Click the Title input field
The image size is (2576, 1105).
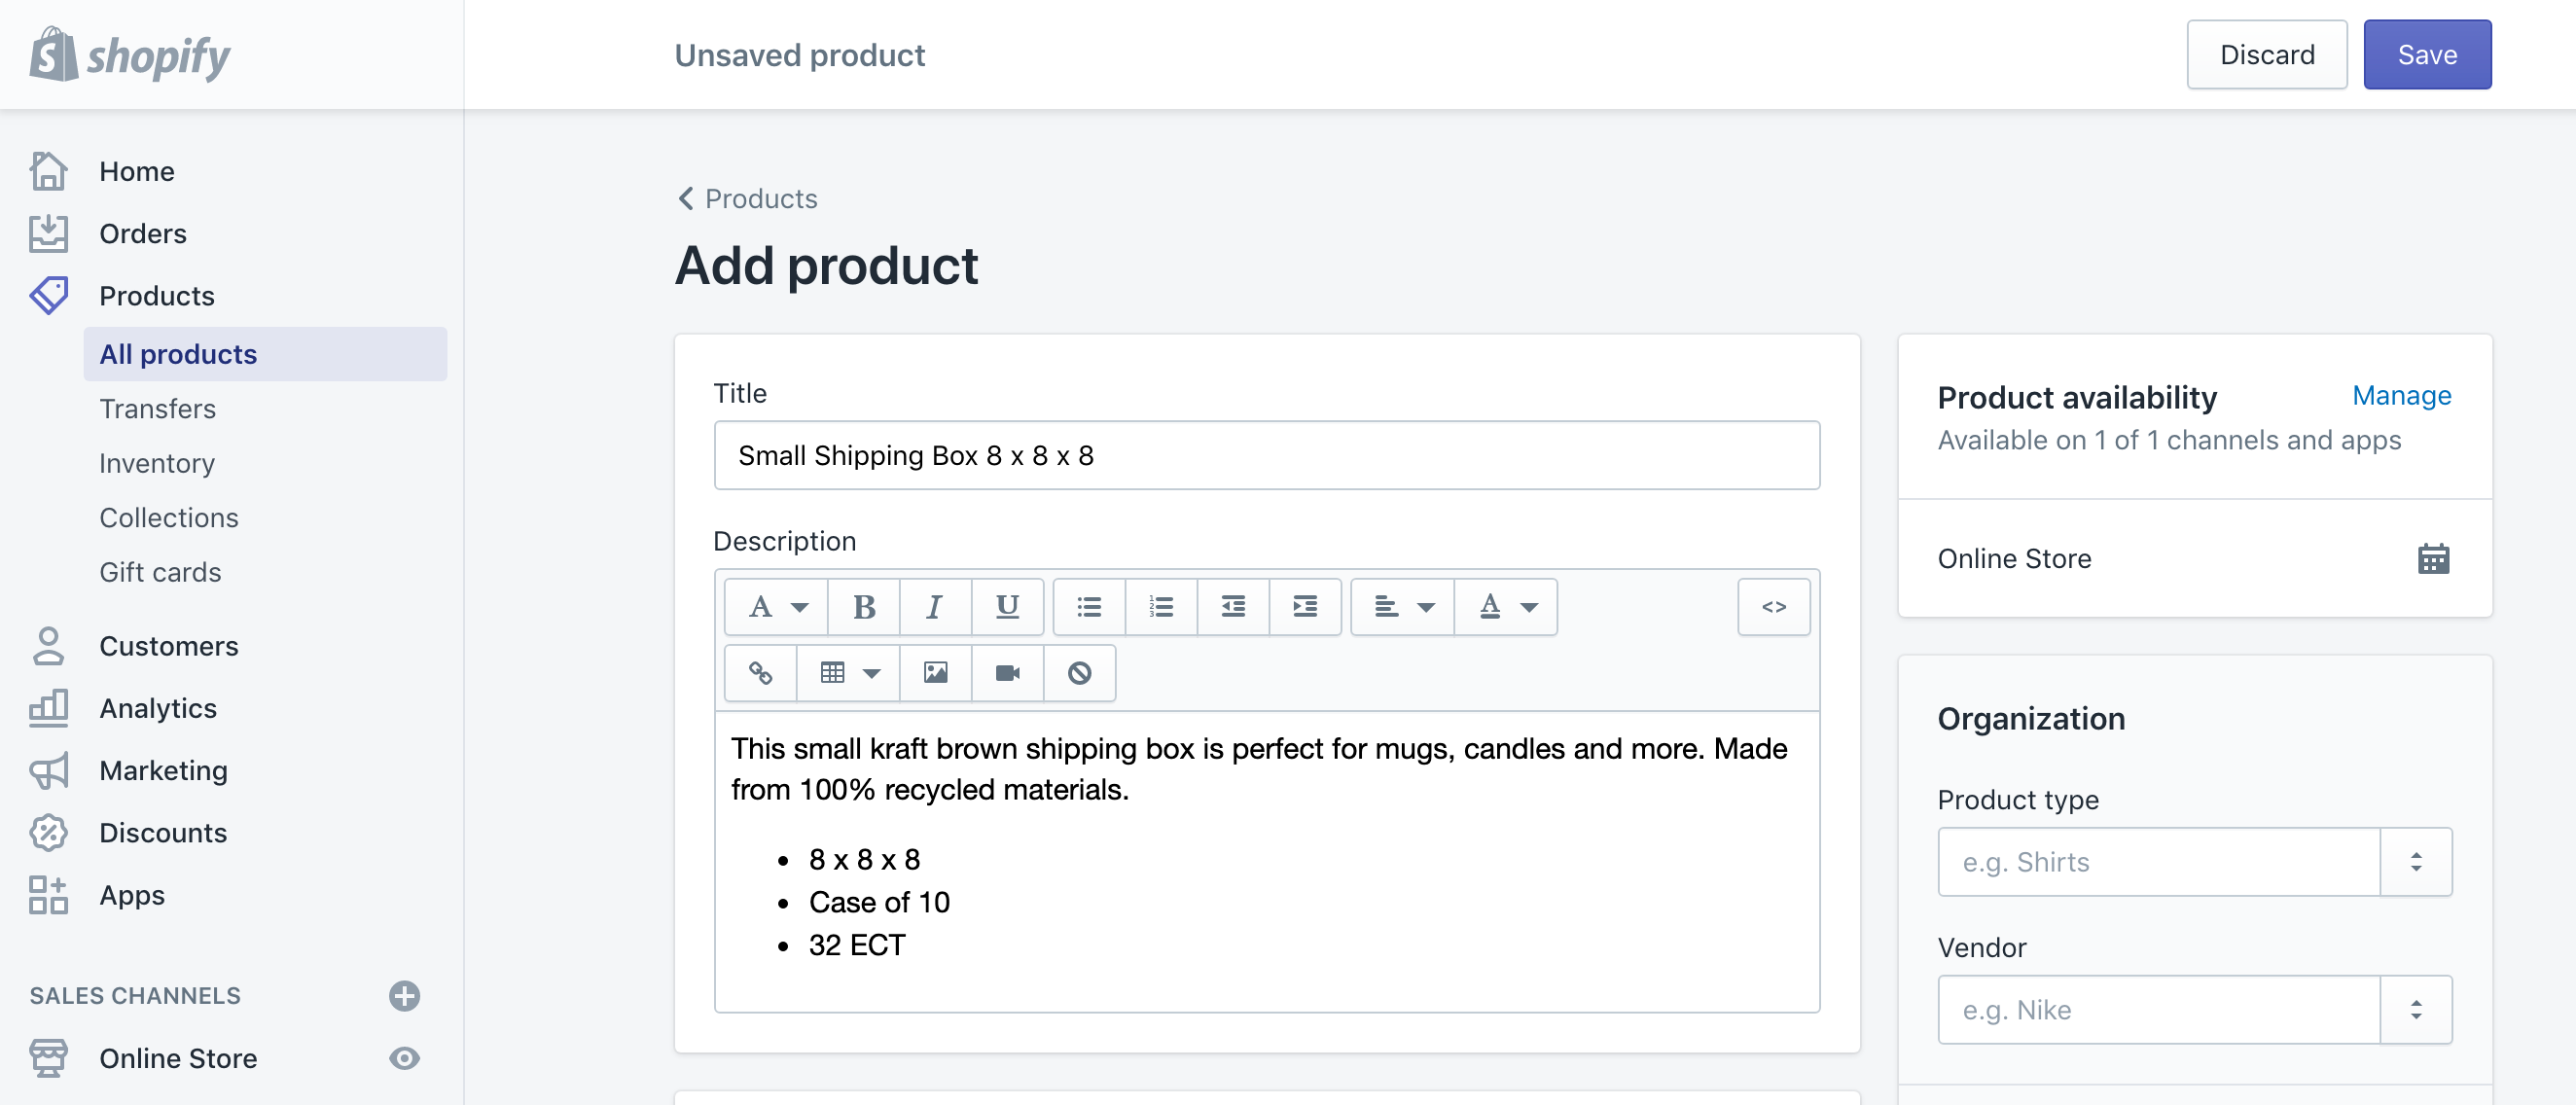tap(1267, 455)
